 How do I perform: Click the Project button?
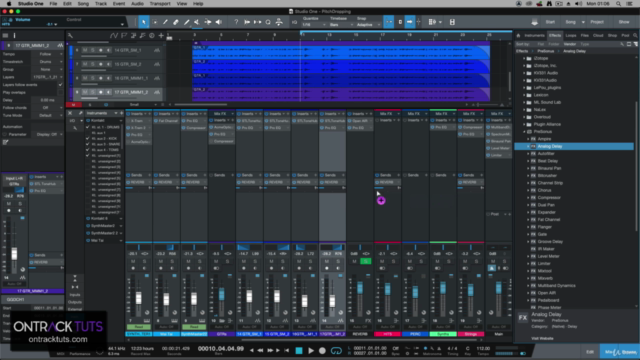click(x=597, y=22)
